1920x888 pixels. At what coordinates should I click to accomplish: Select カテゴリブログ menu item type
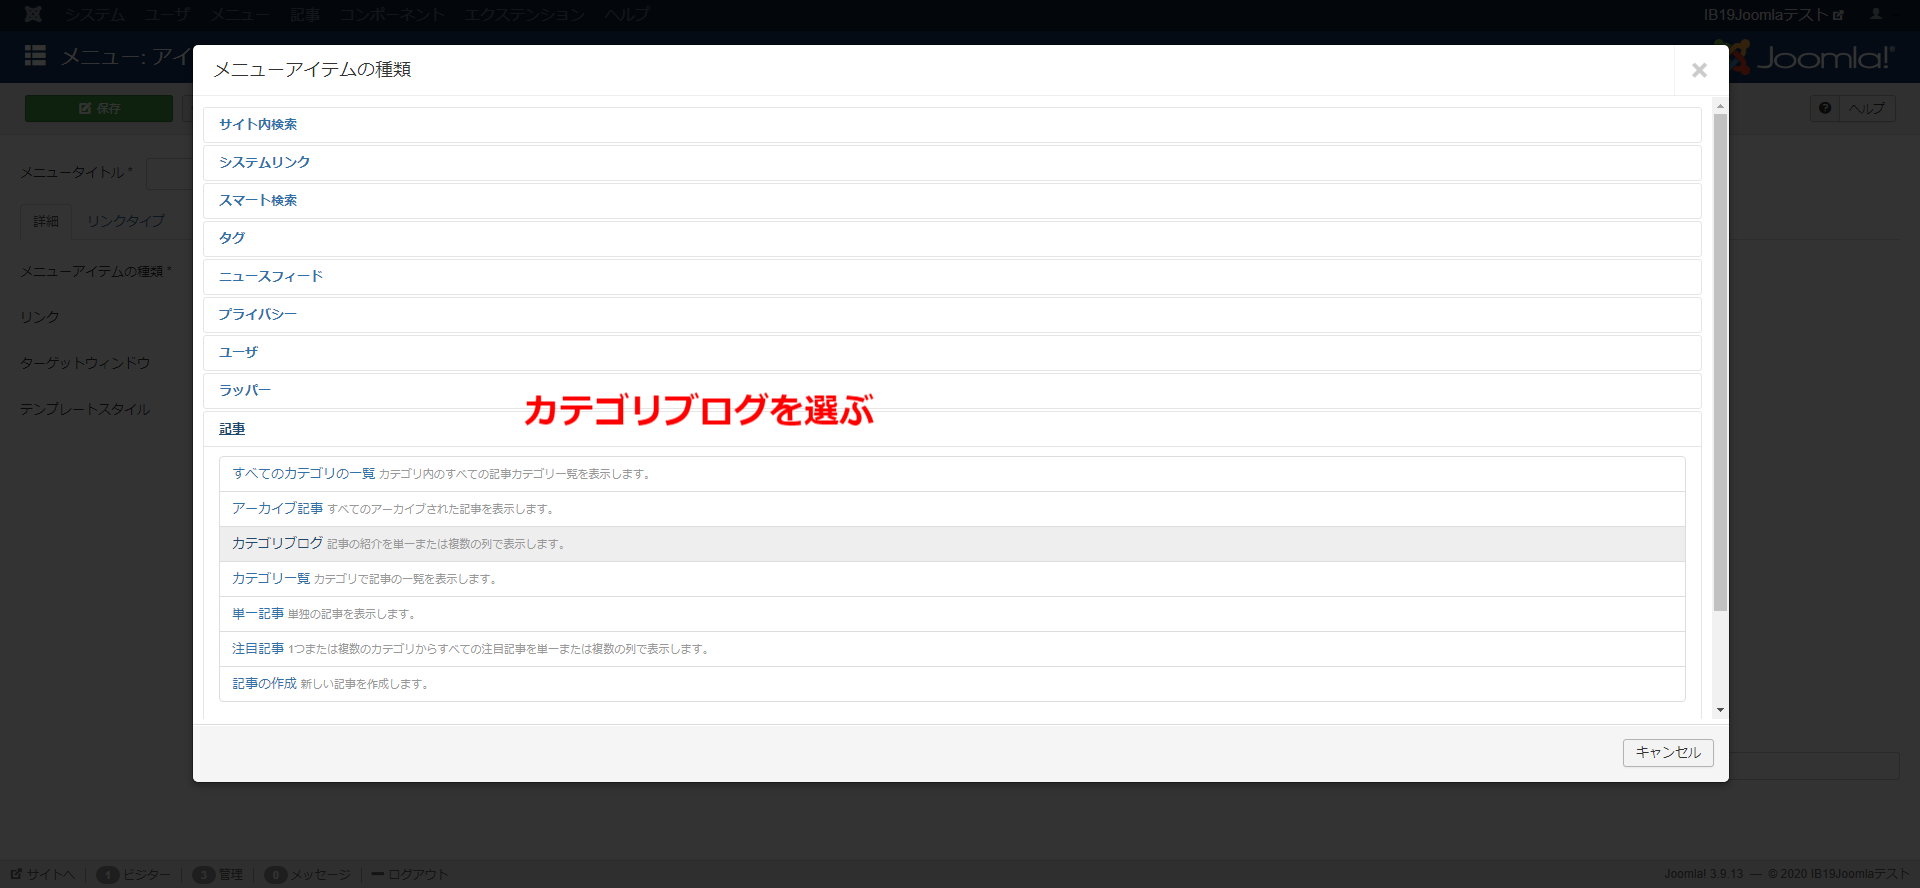(x=278, y=543)
